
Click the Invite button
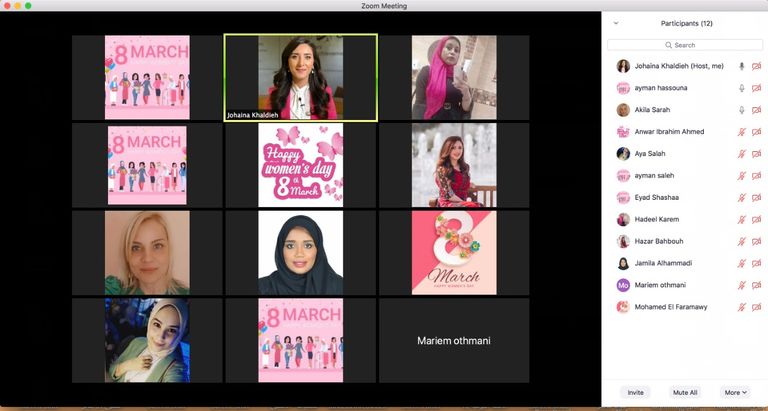point(635,392)
